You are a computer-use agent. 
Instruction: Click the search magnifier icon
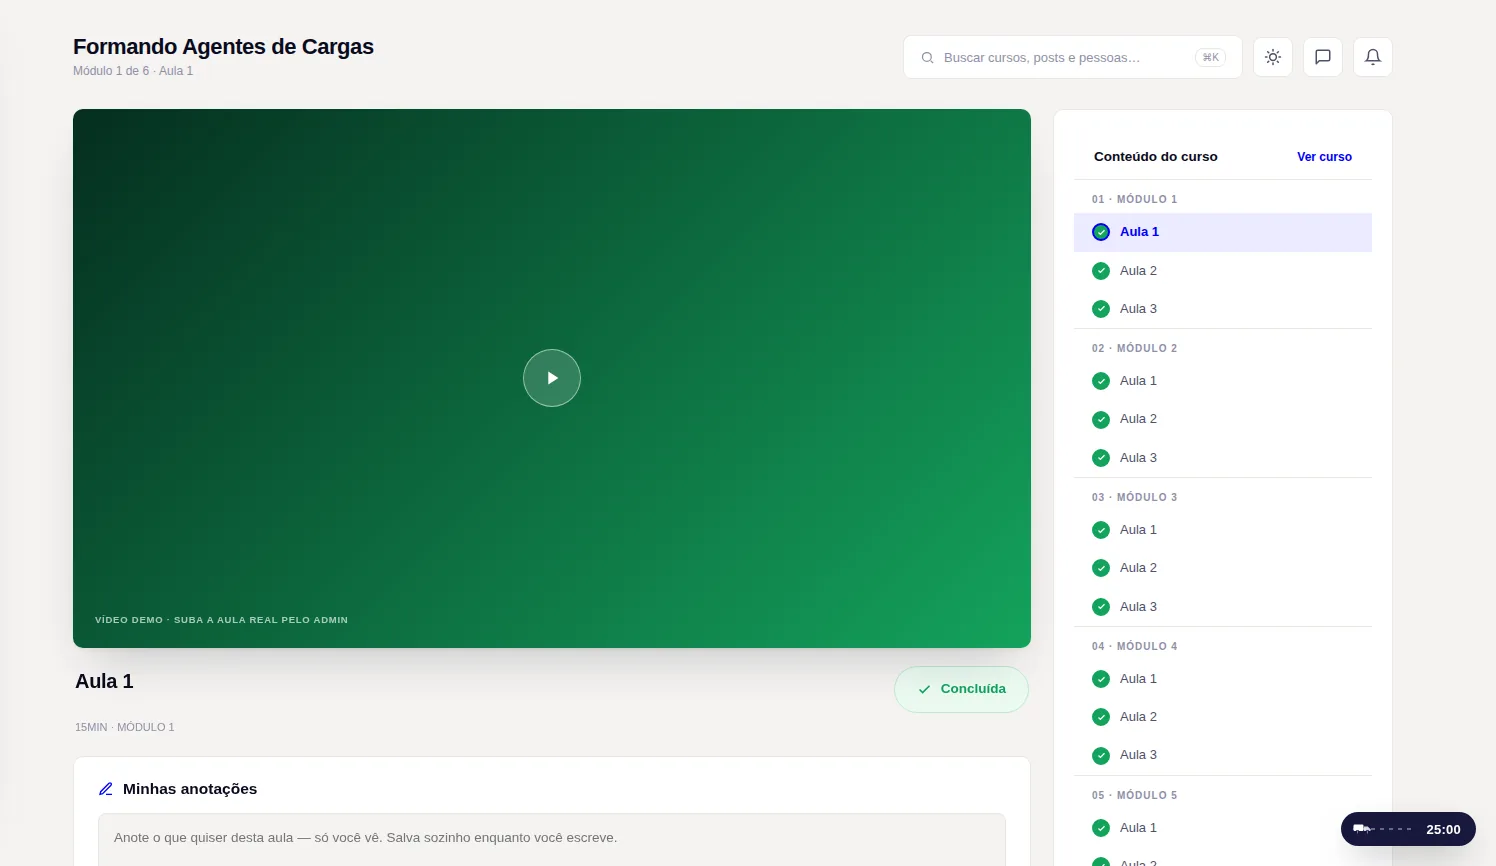click(927, 58)
